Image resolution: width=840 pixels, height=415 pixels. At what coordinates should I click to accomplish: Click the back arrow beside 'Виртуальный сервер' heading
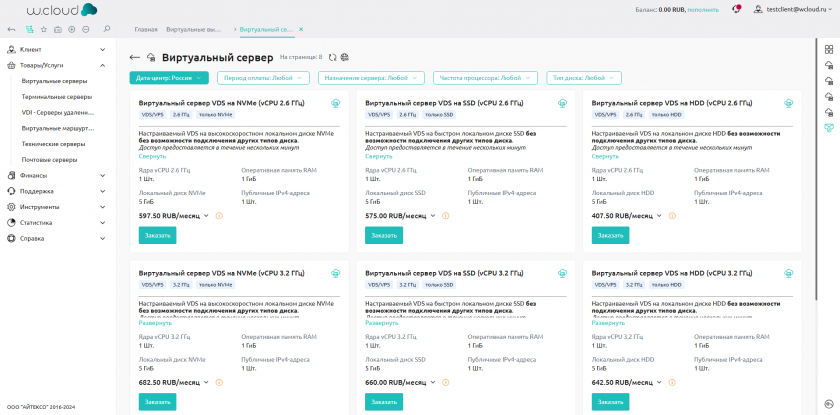coord(135,57)
